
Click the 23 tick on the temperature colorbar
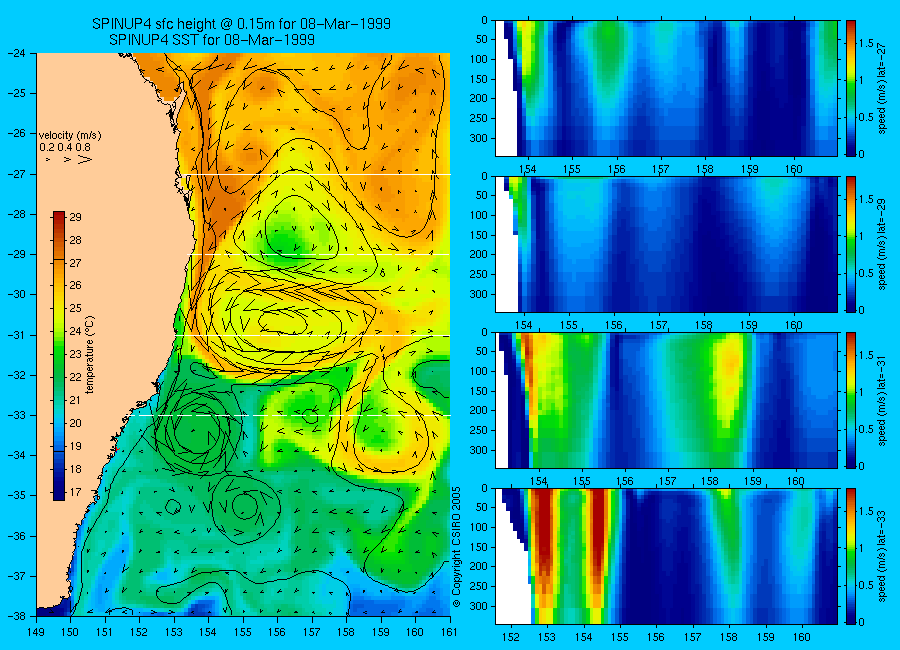(x=75, y=354)
